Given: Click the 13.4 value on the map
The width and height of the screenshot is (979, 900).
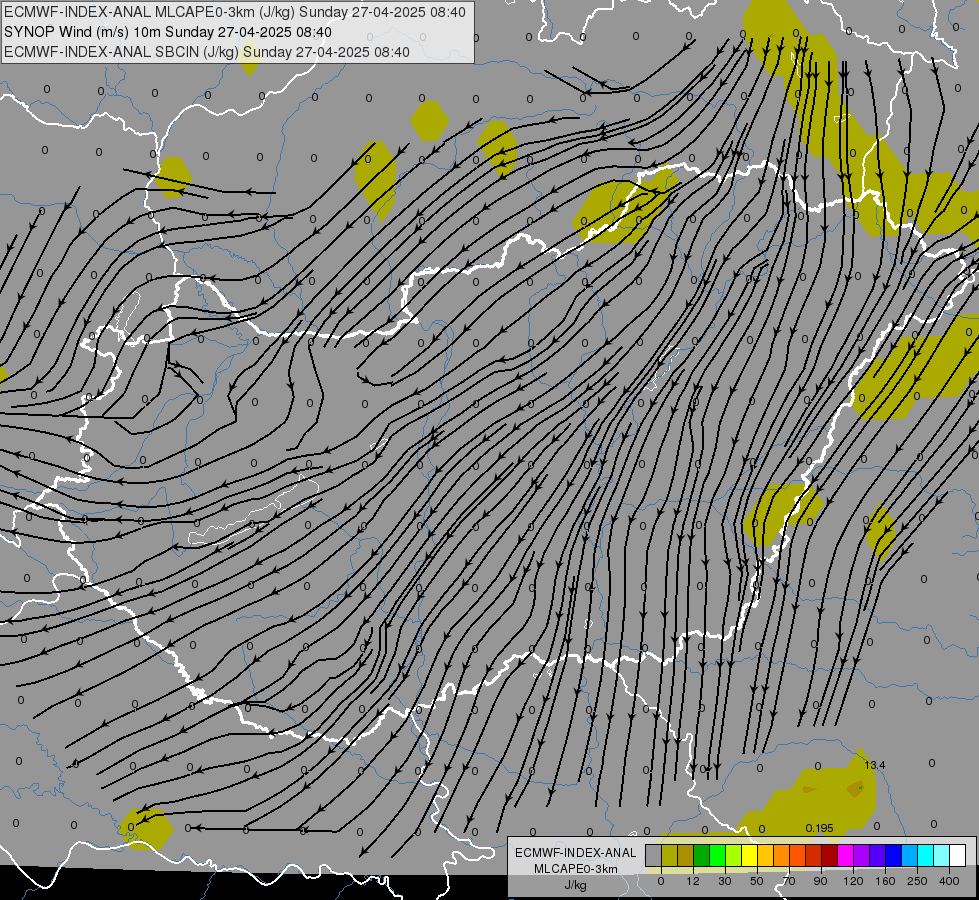Looking at the screenshot, I should pyautogui.click(x=875, y=765).
